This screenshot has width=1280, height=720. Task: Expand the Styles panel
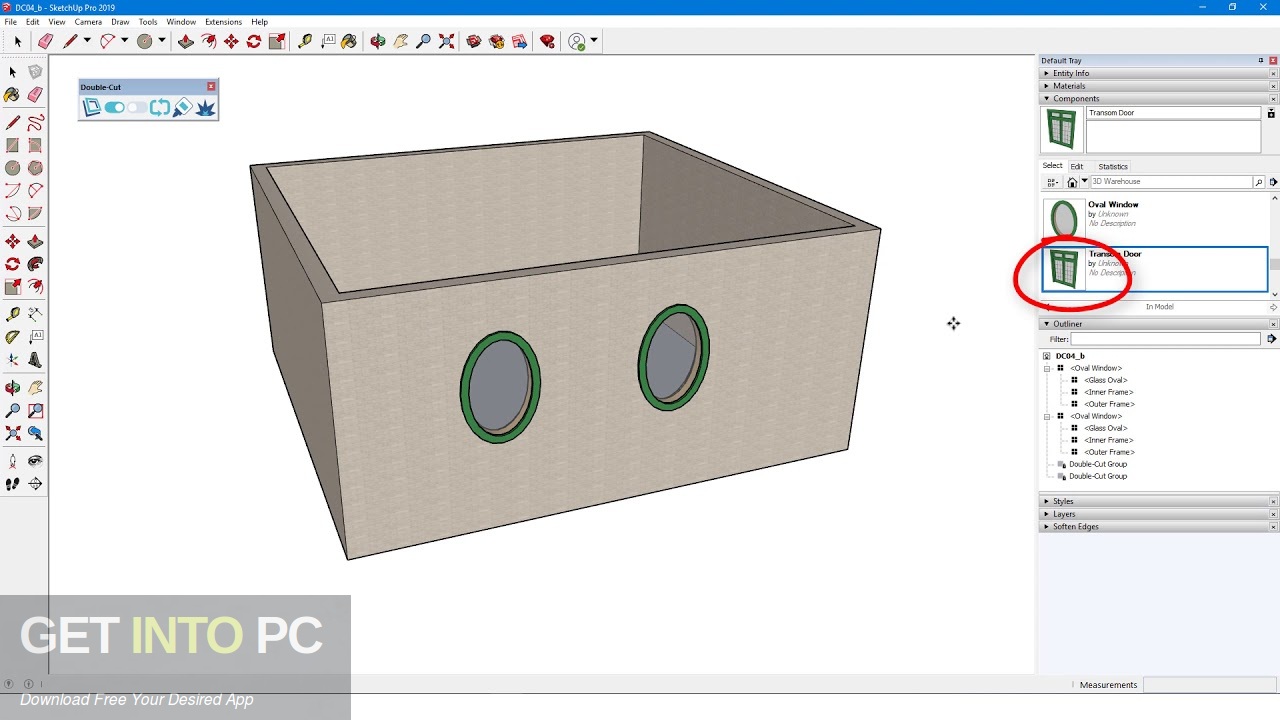point(1047,501)
